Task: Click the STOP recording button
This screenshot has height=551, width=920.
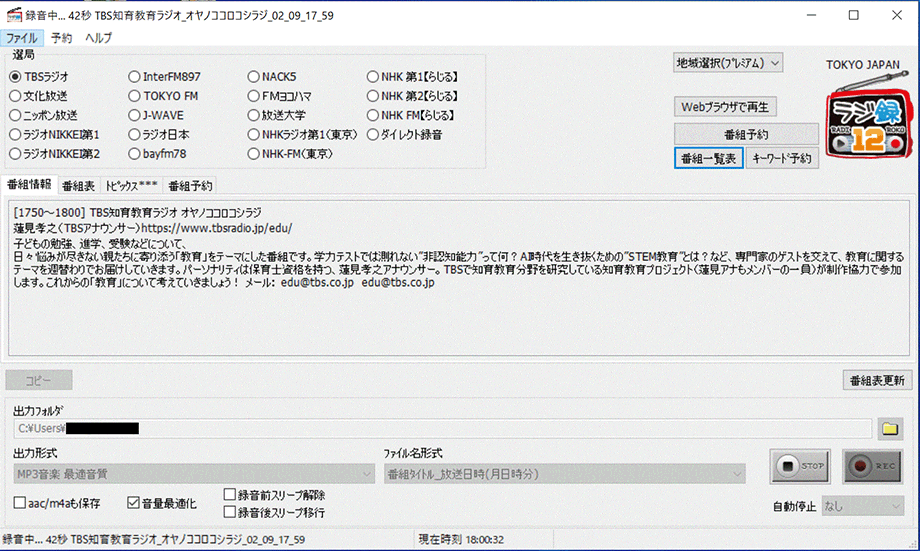Action: click(800, 467)
